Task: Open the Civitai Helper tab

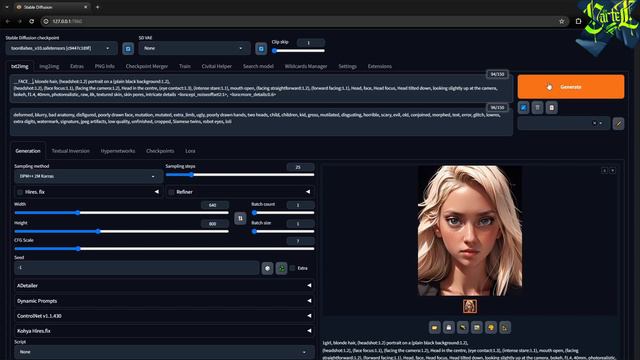Action: click(216, 66)
